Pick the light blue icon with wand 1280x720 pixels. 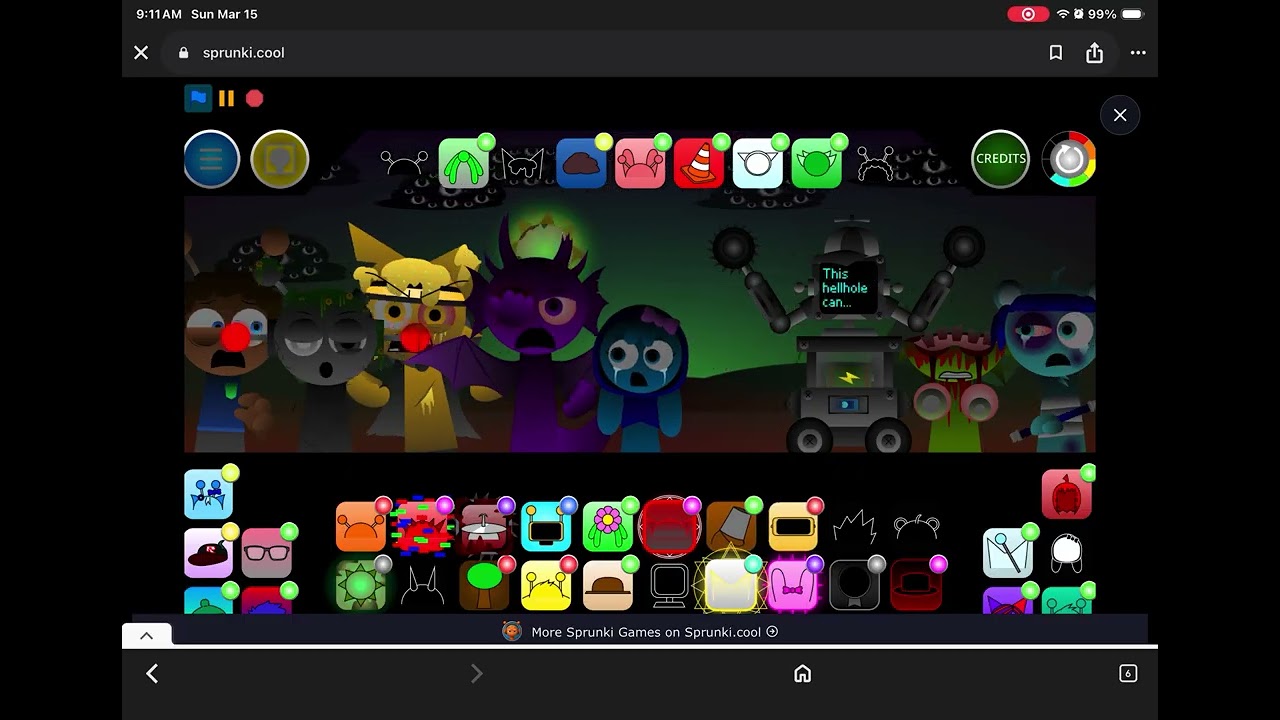coord(1008,553)
